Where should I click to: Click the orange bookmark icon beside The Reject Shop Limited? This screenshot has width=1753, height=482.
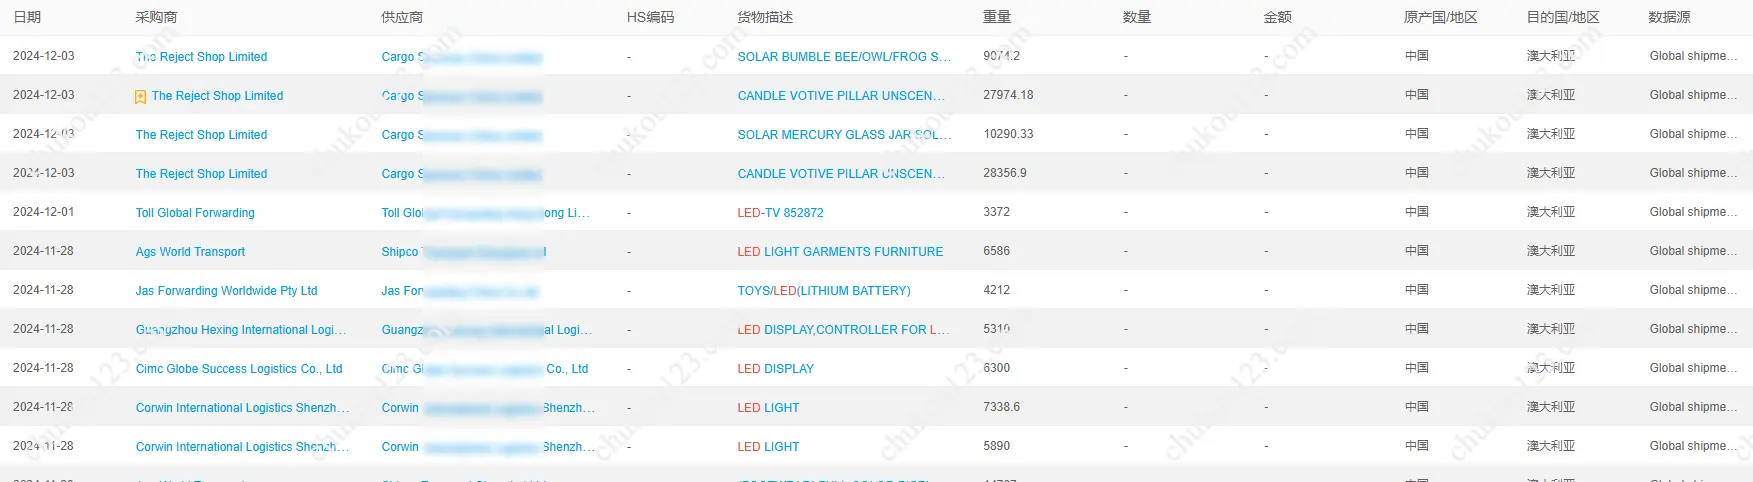(x=141, y=97)
